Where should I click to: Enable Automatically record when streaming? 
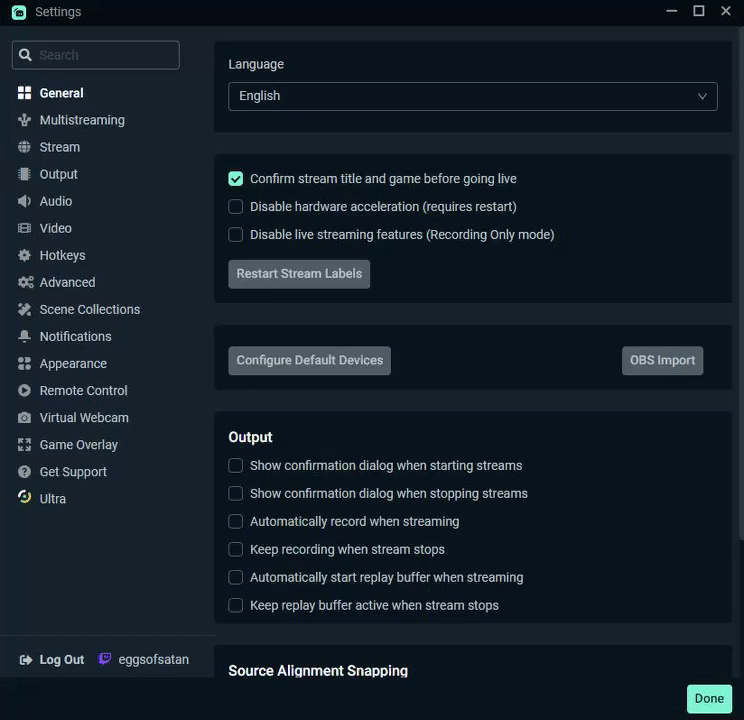[235, 522]
